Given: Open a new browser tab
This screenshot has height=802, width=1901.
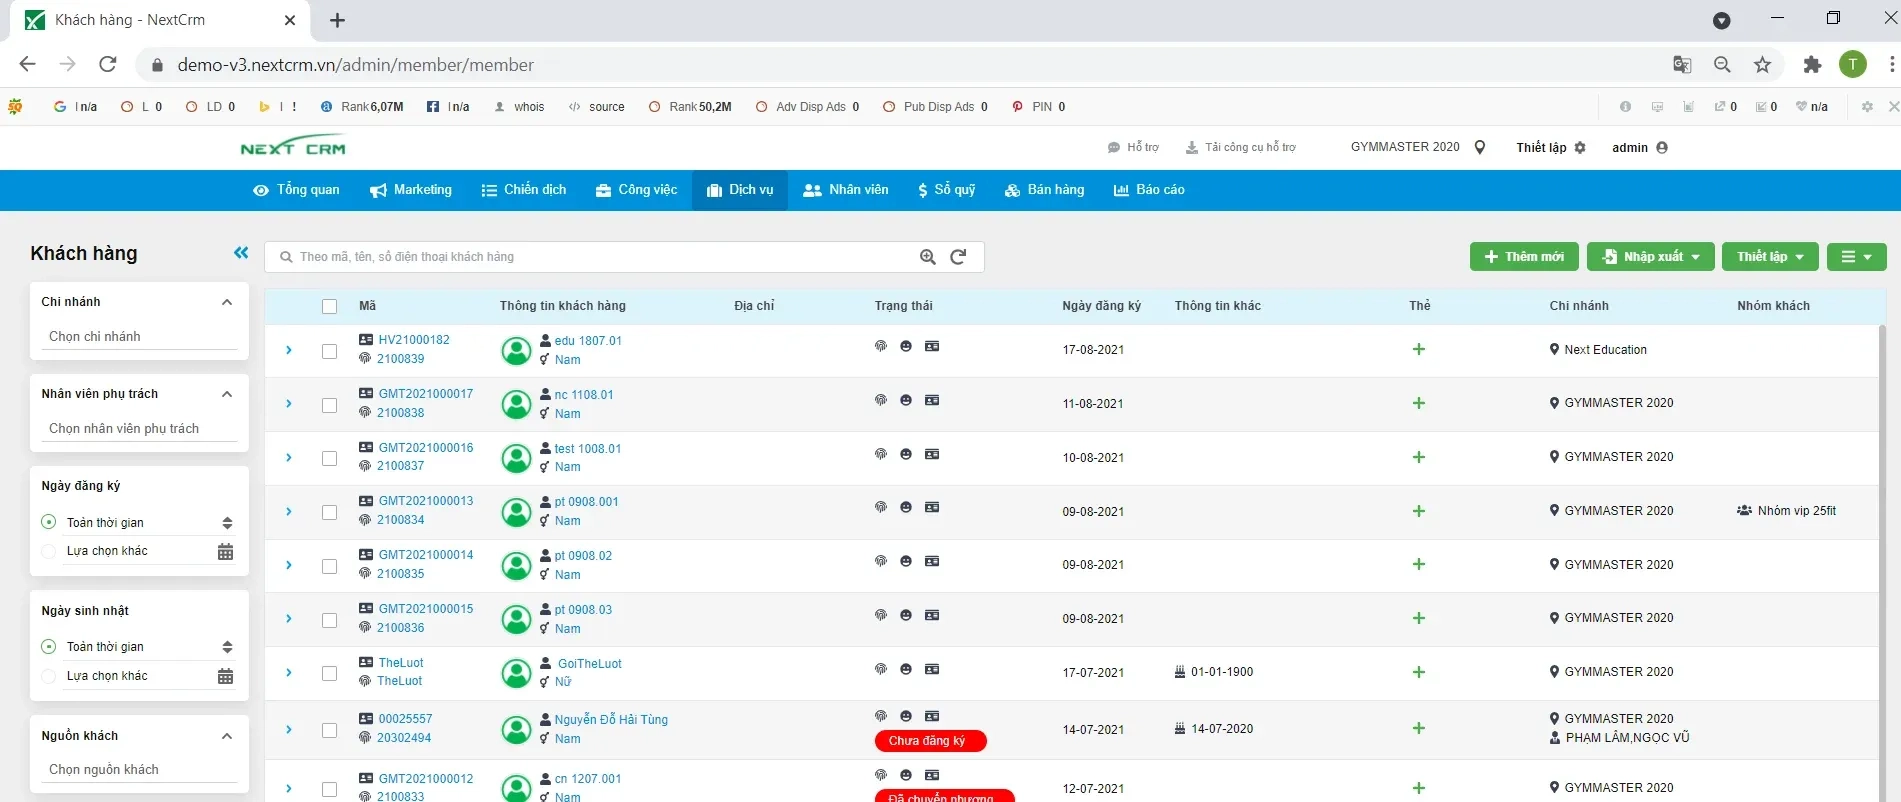Looking at the screenshot, I should (337, 20).
